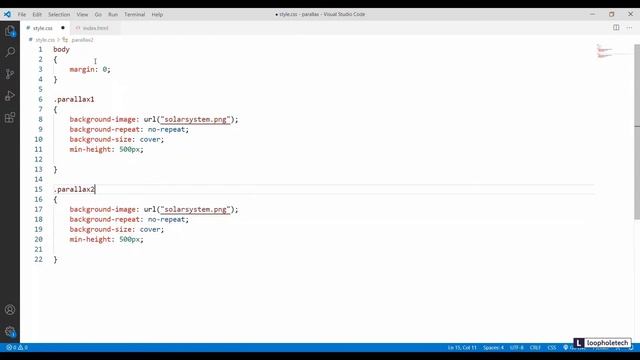This screenshot has height=360, width=640.
Task: Open the File menu
Action: coord(22,14)
